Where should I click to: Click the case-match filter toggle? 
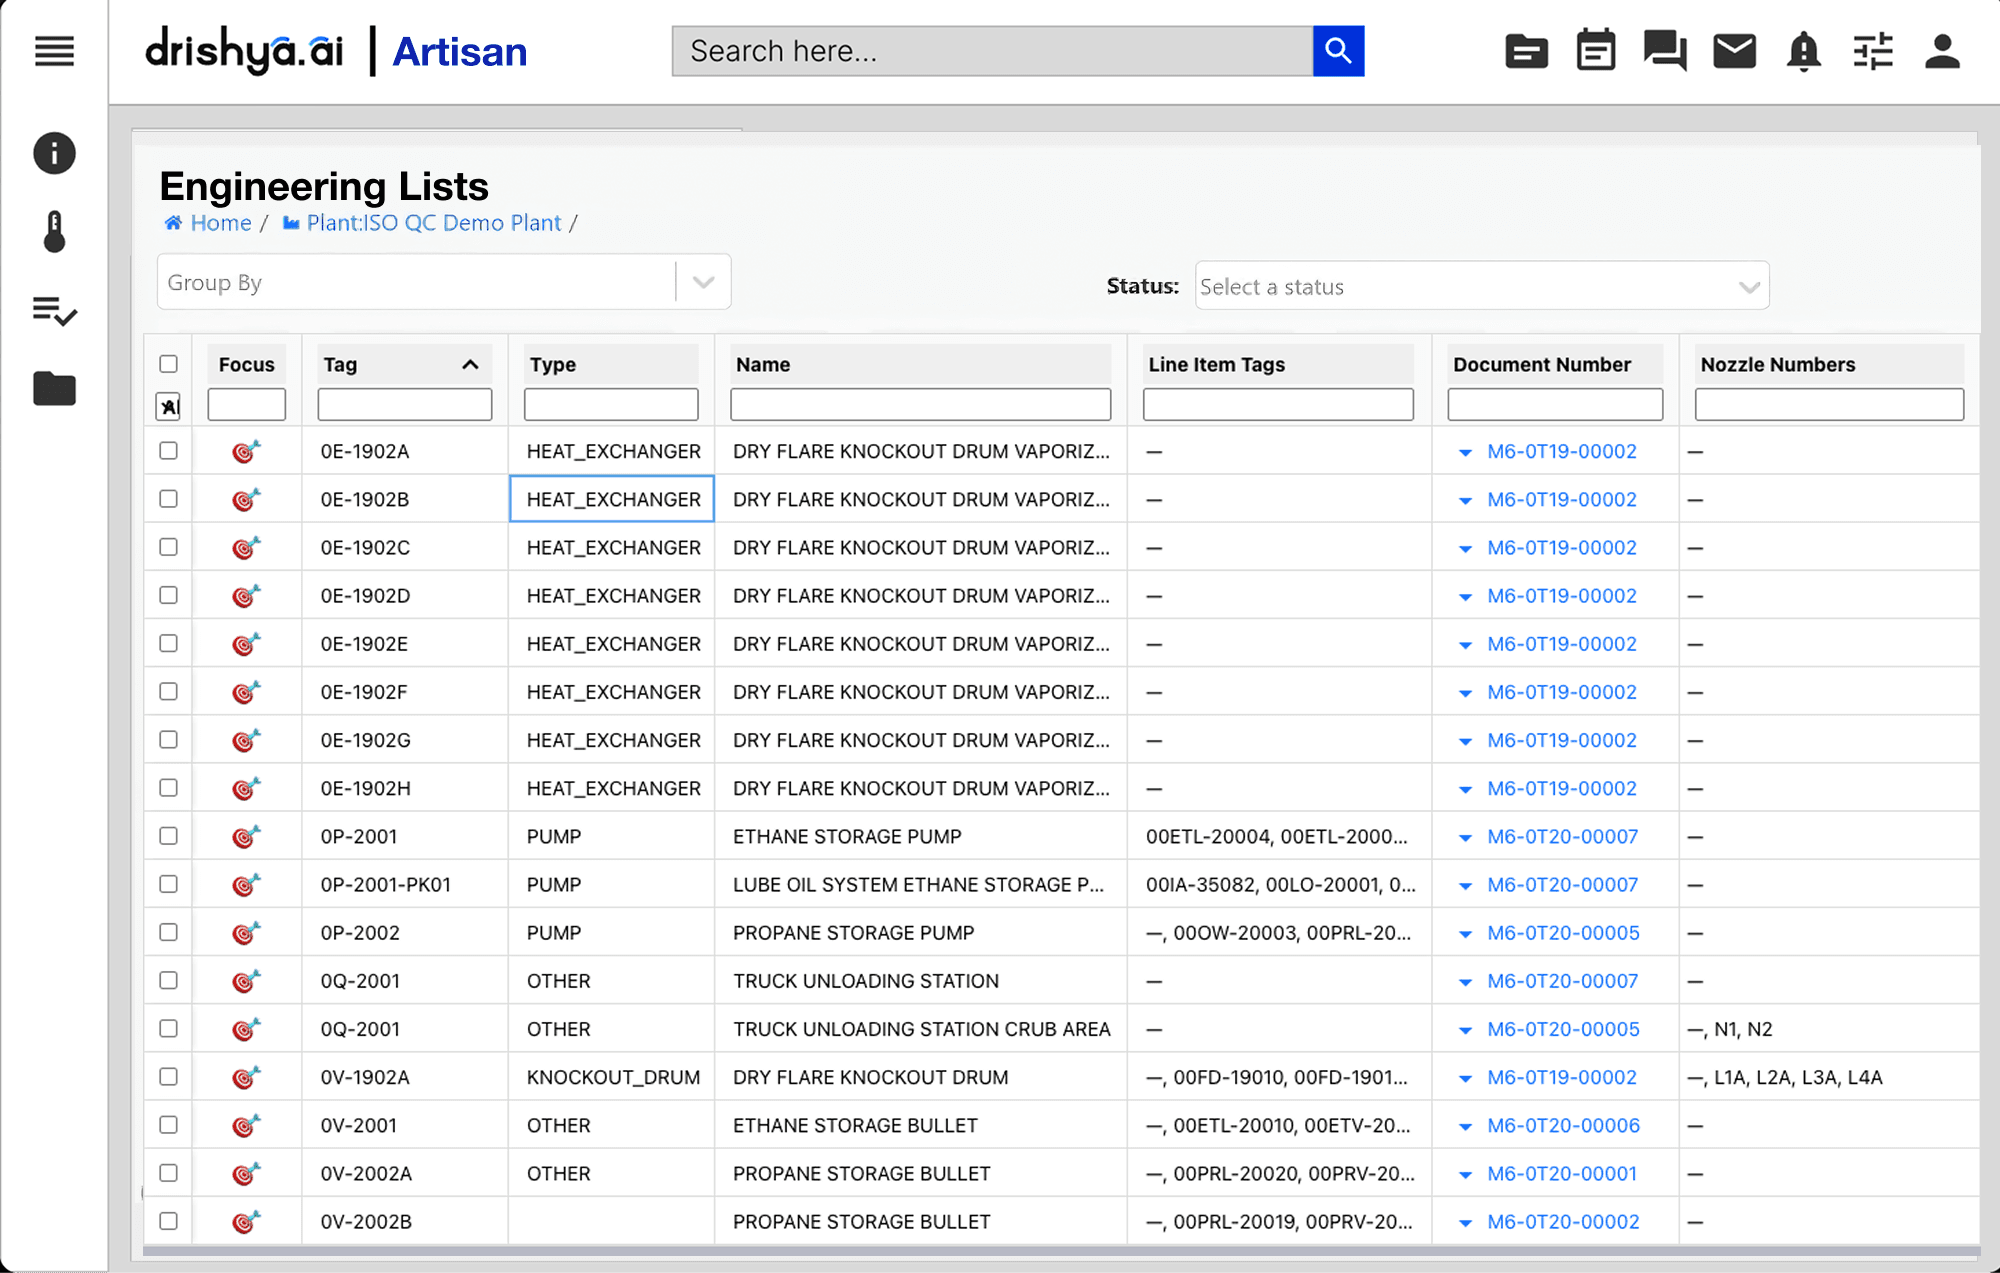[x=168, y=406]
